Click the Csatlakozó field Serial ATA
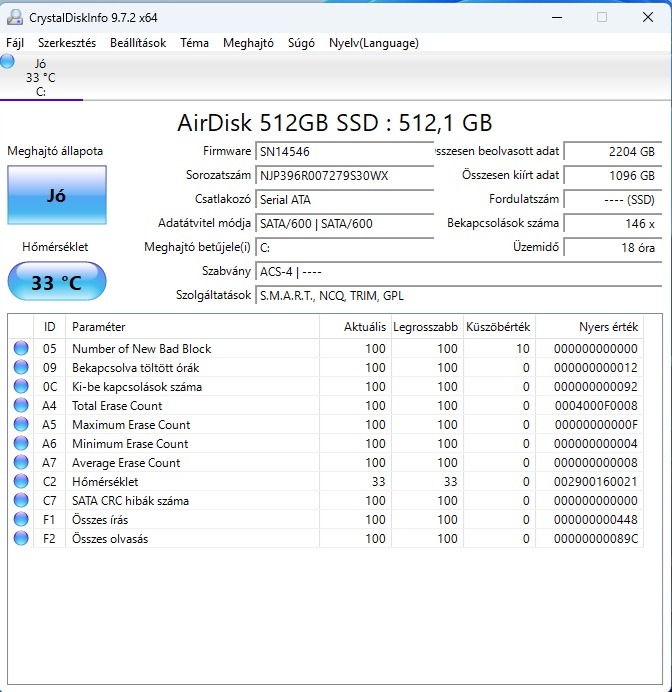The height and width of the screenshot is (692, 672). coord(345,199)
